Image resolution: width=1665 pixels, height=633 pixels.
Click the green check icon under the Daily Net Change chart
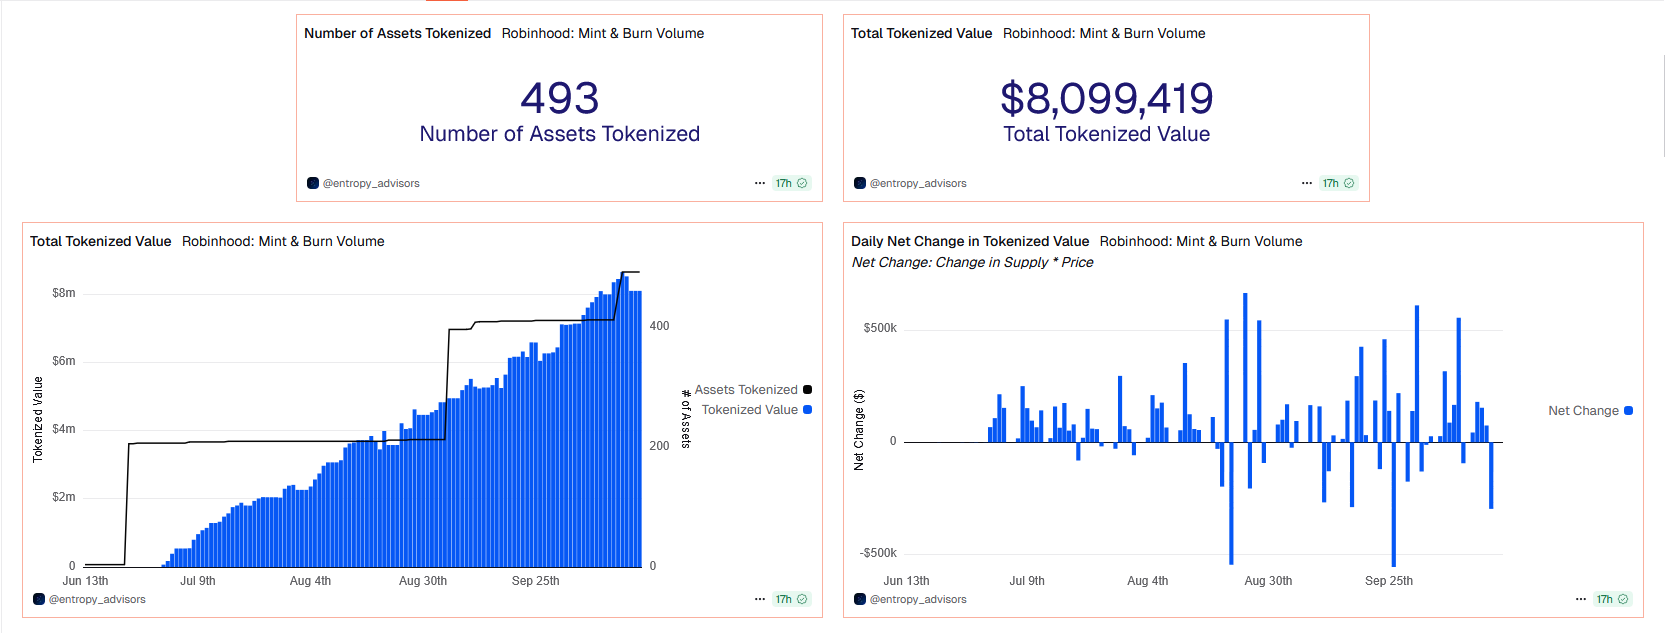tap(1623, 599)
